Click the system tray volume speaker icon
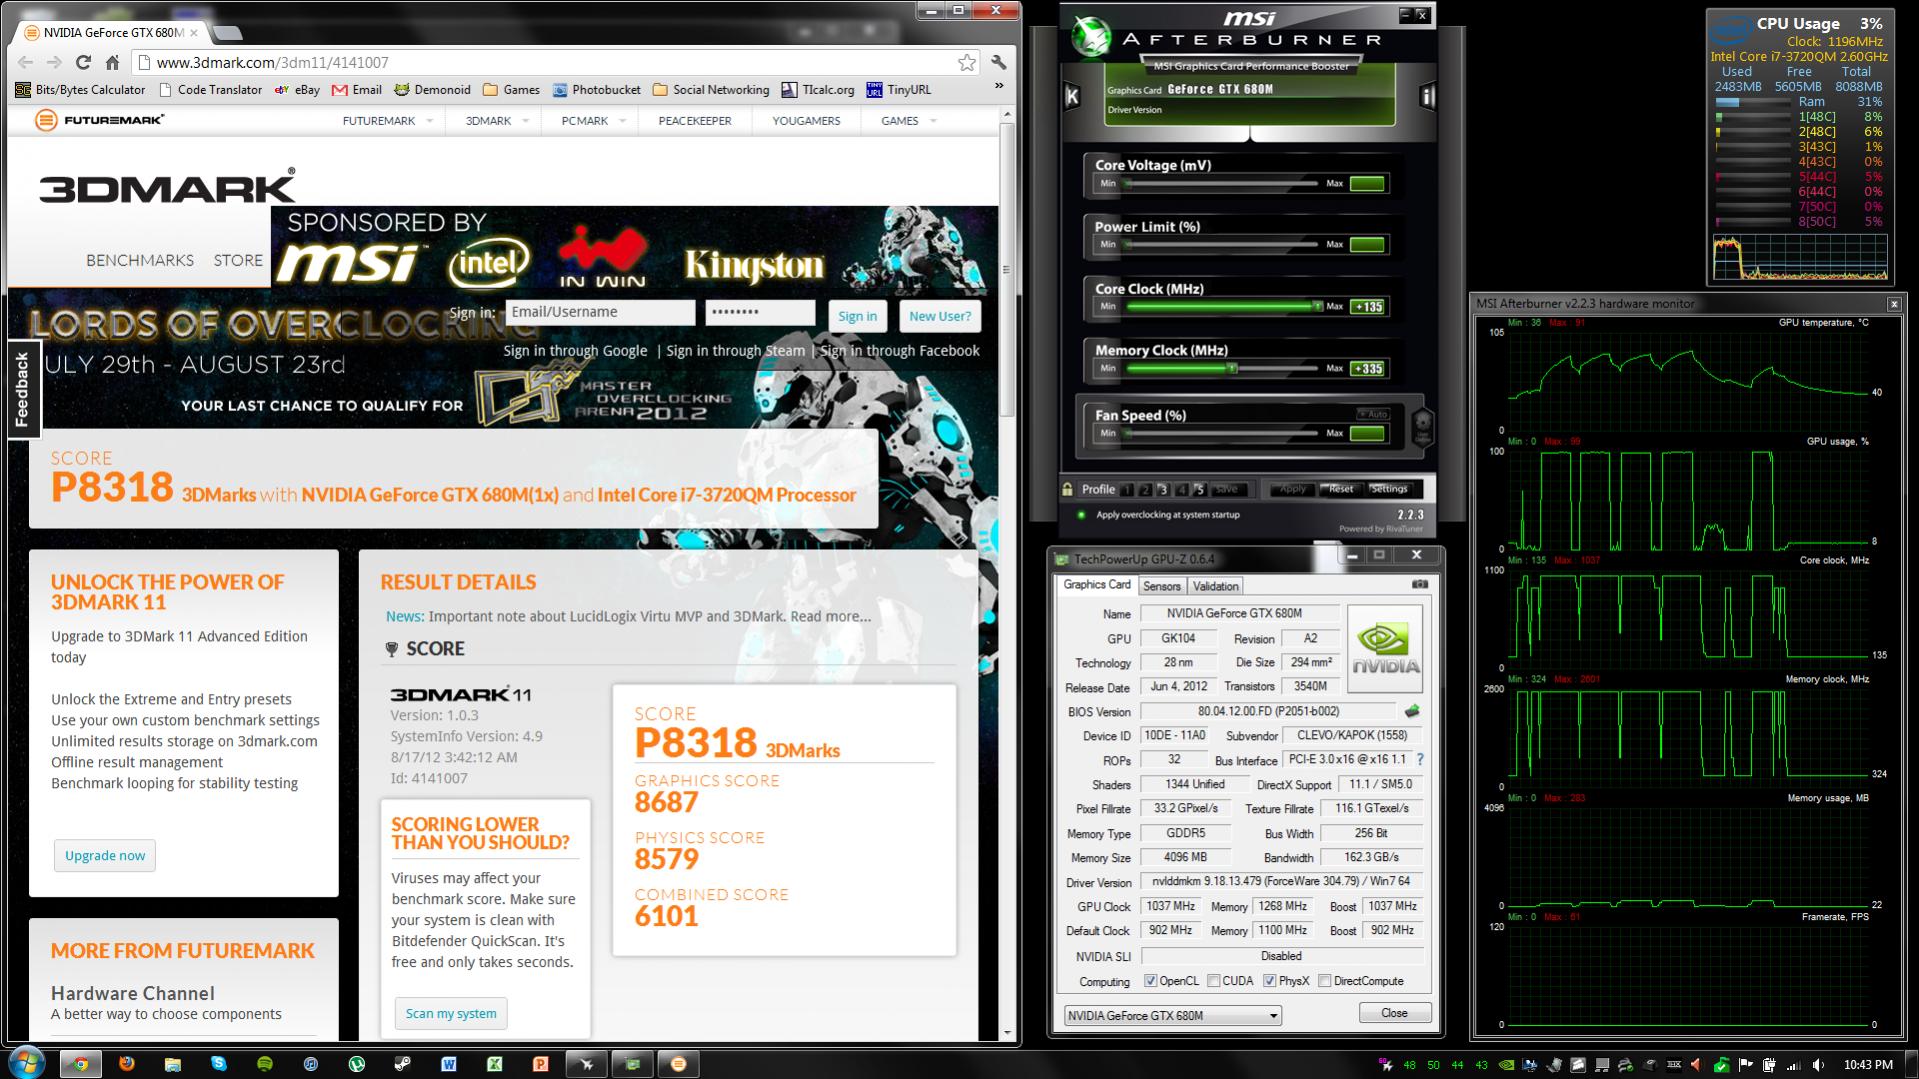The height and width of the screenshot is (1079, 1919). click(1818, 1065)
